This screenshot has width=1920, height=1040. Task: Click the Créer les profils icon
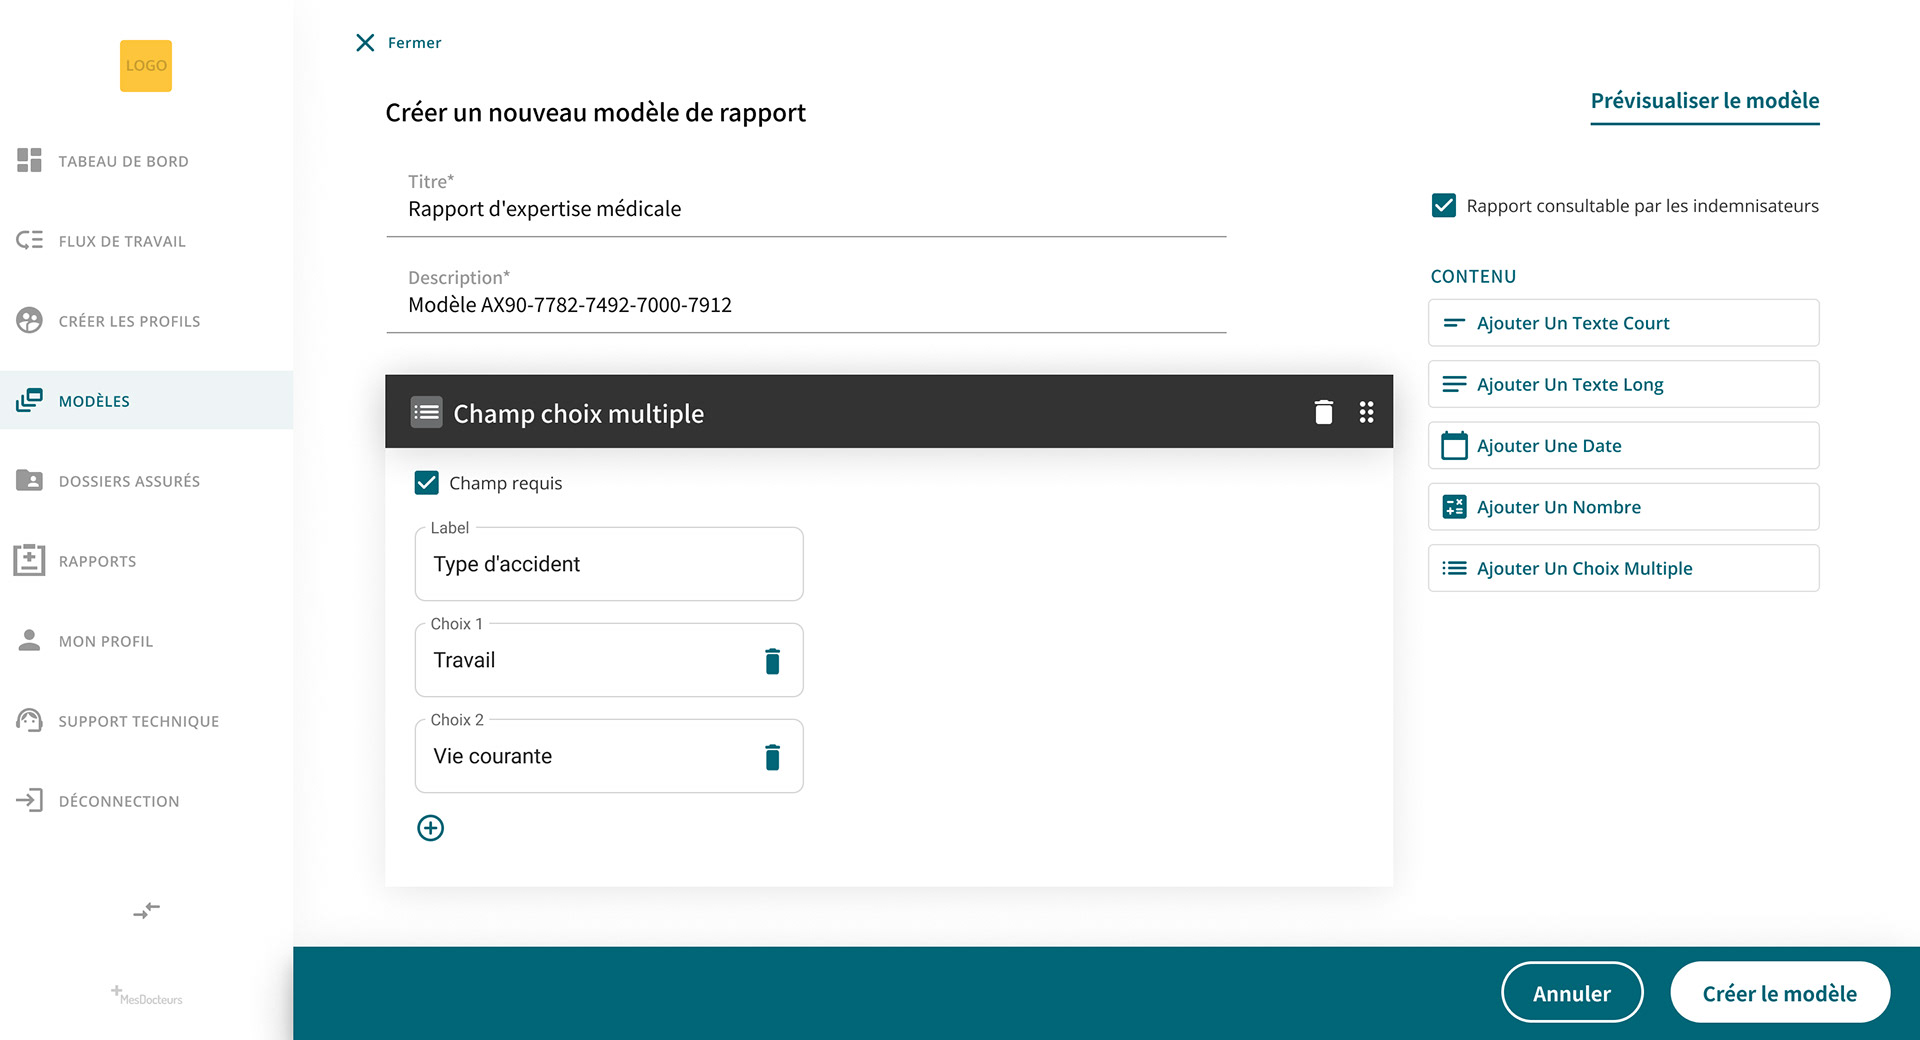coord(29,320)
